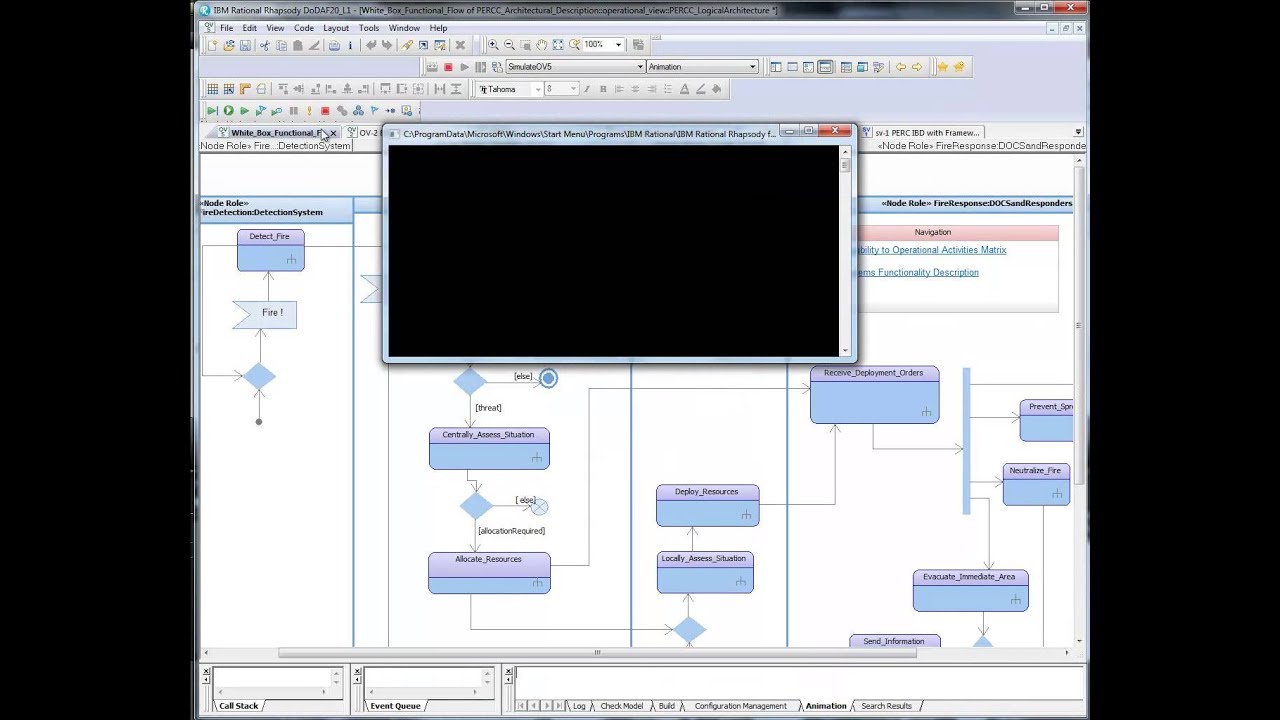Switch to the Build output tab
Viewport: 1280px width, 720px height.
click(666, 706)
